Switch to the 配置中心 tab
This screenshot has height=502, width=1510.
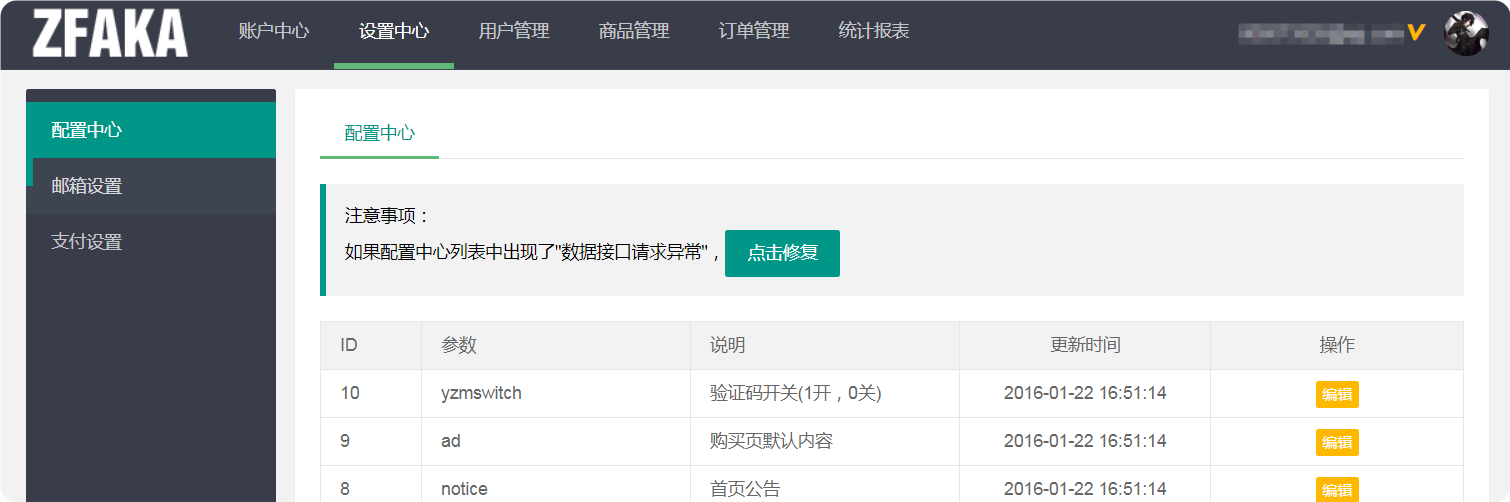pyautogui.click(x=379, y=133)
